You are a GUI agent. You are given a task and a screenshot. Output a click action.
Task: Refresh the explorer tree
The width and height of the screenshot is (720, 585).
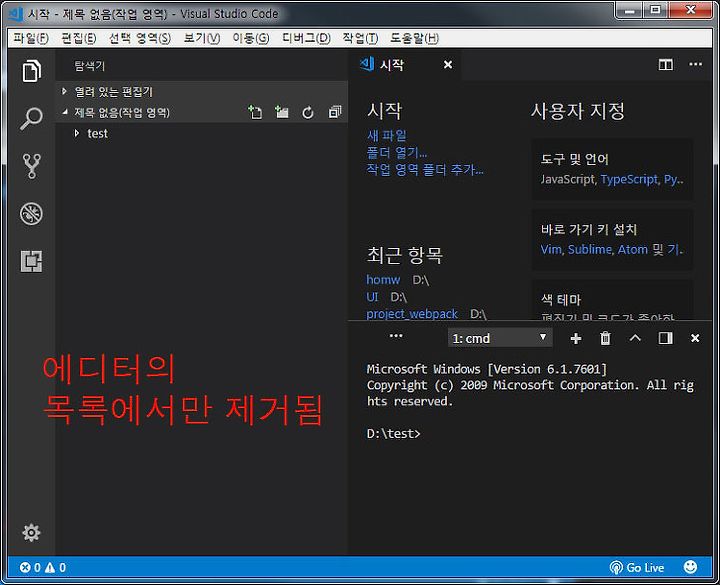tap(308, 112)
